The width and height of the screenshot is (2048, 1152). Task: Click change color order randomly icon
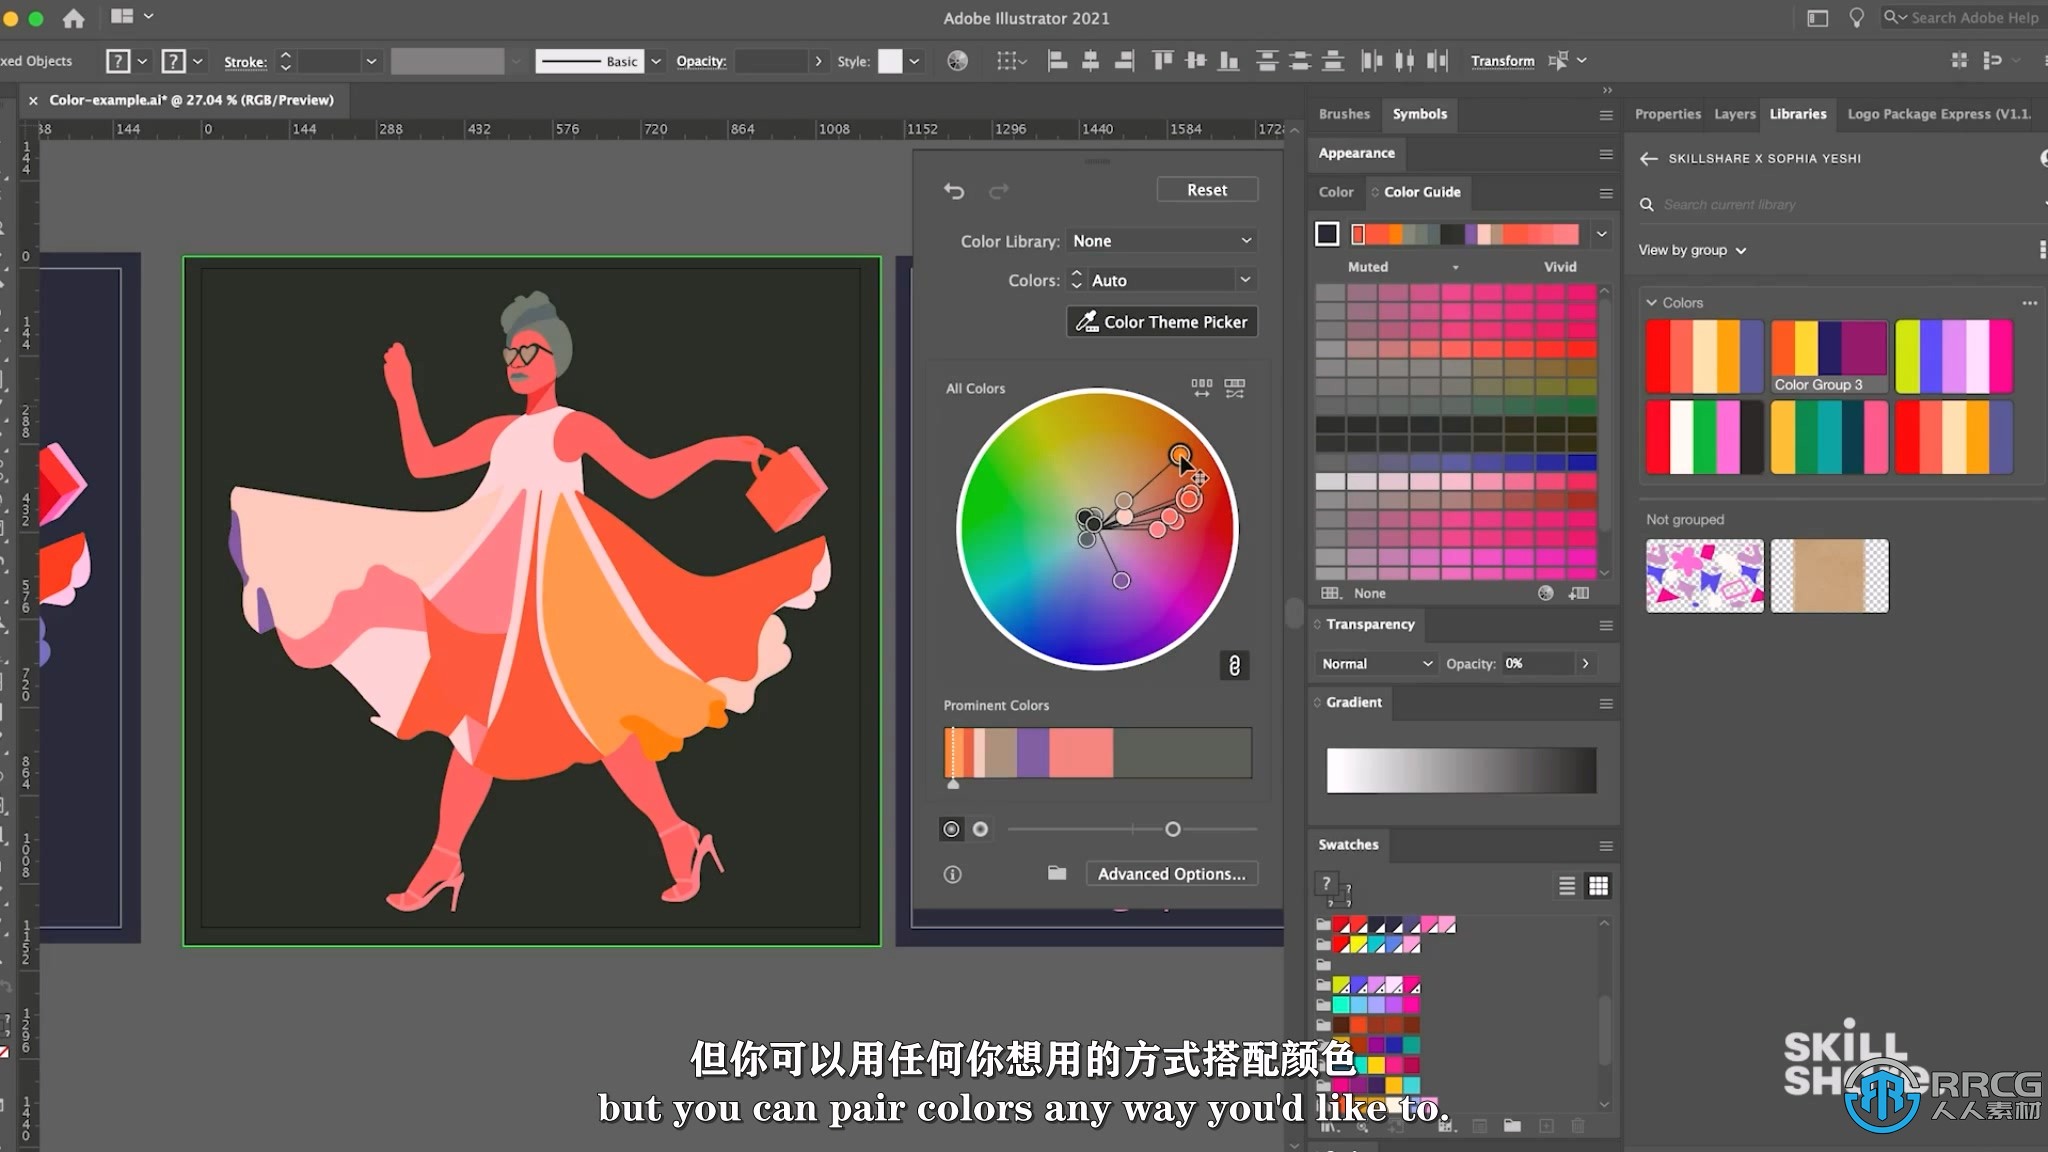pyautogui.click(x=1201, y=388)
